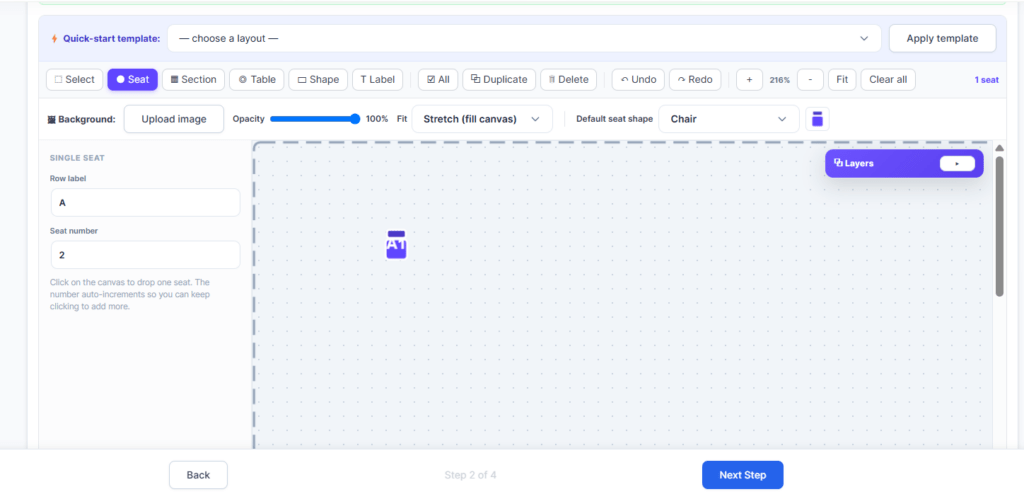Click the Background image icon
This screenshot has width=1024, height=499.
(x=52, y=120)
